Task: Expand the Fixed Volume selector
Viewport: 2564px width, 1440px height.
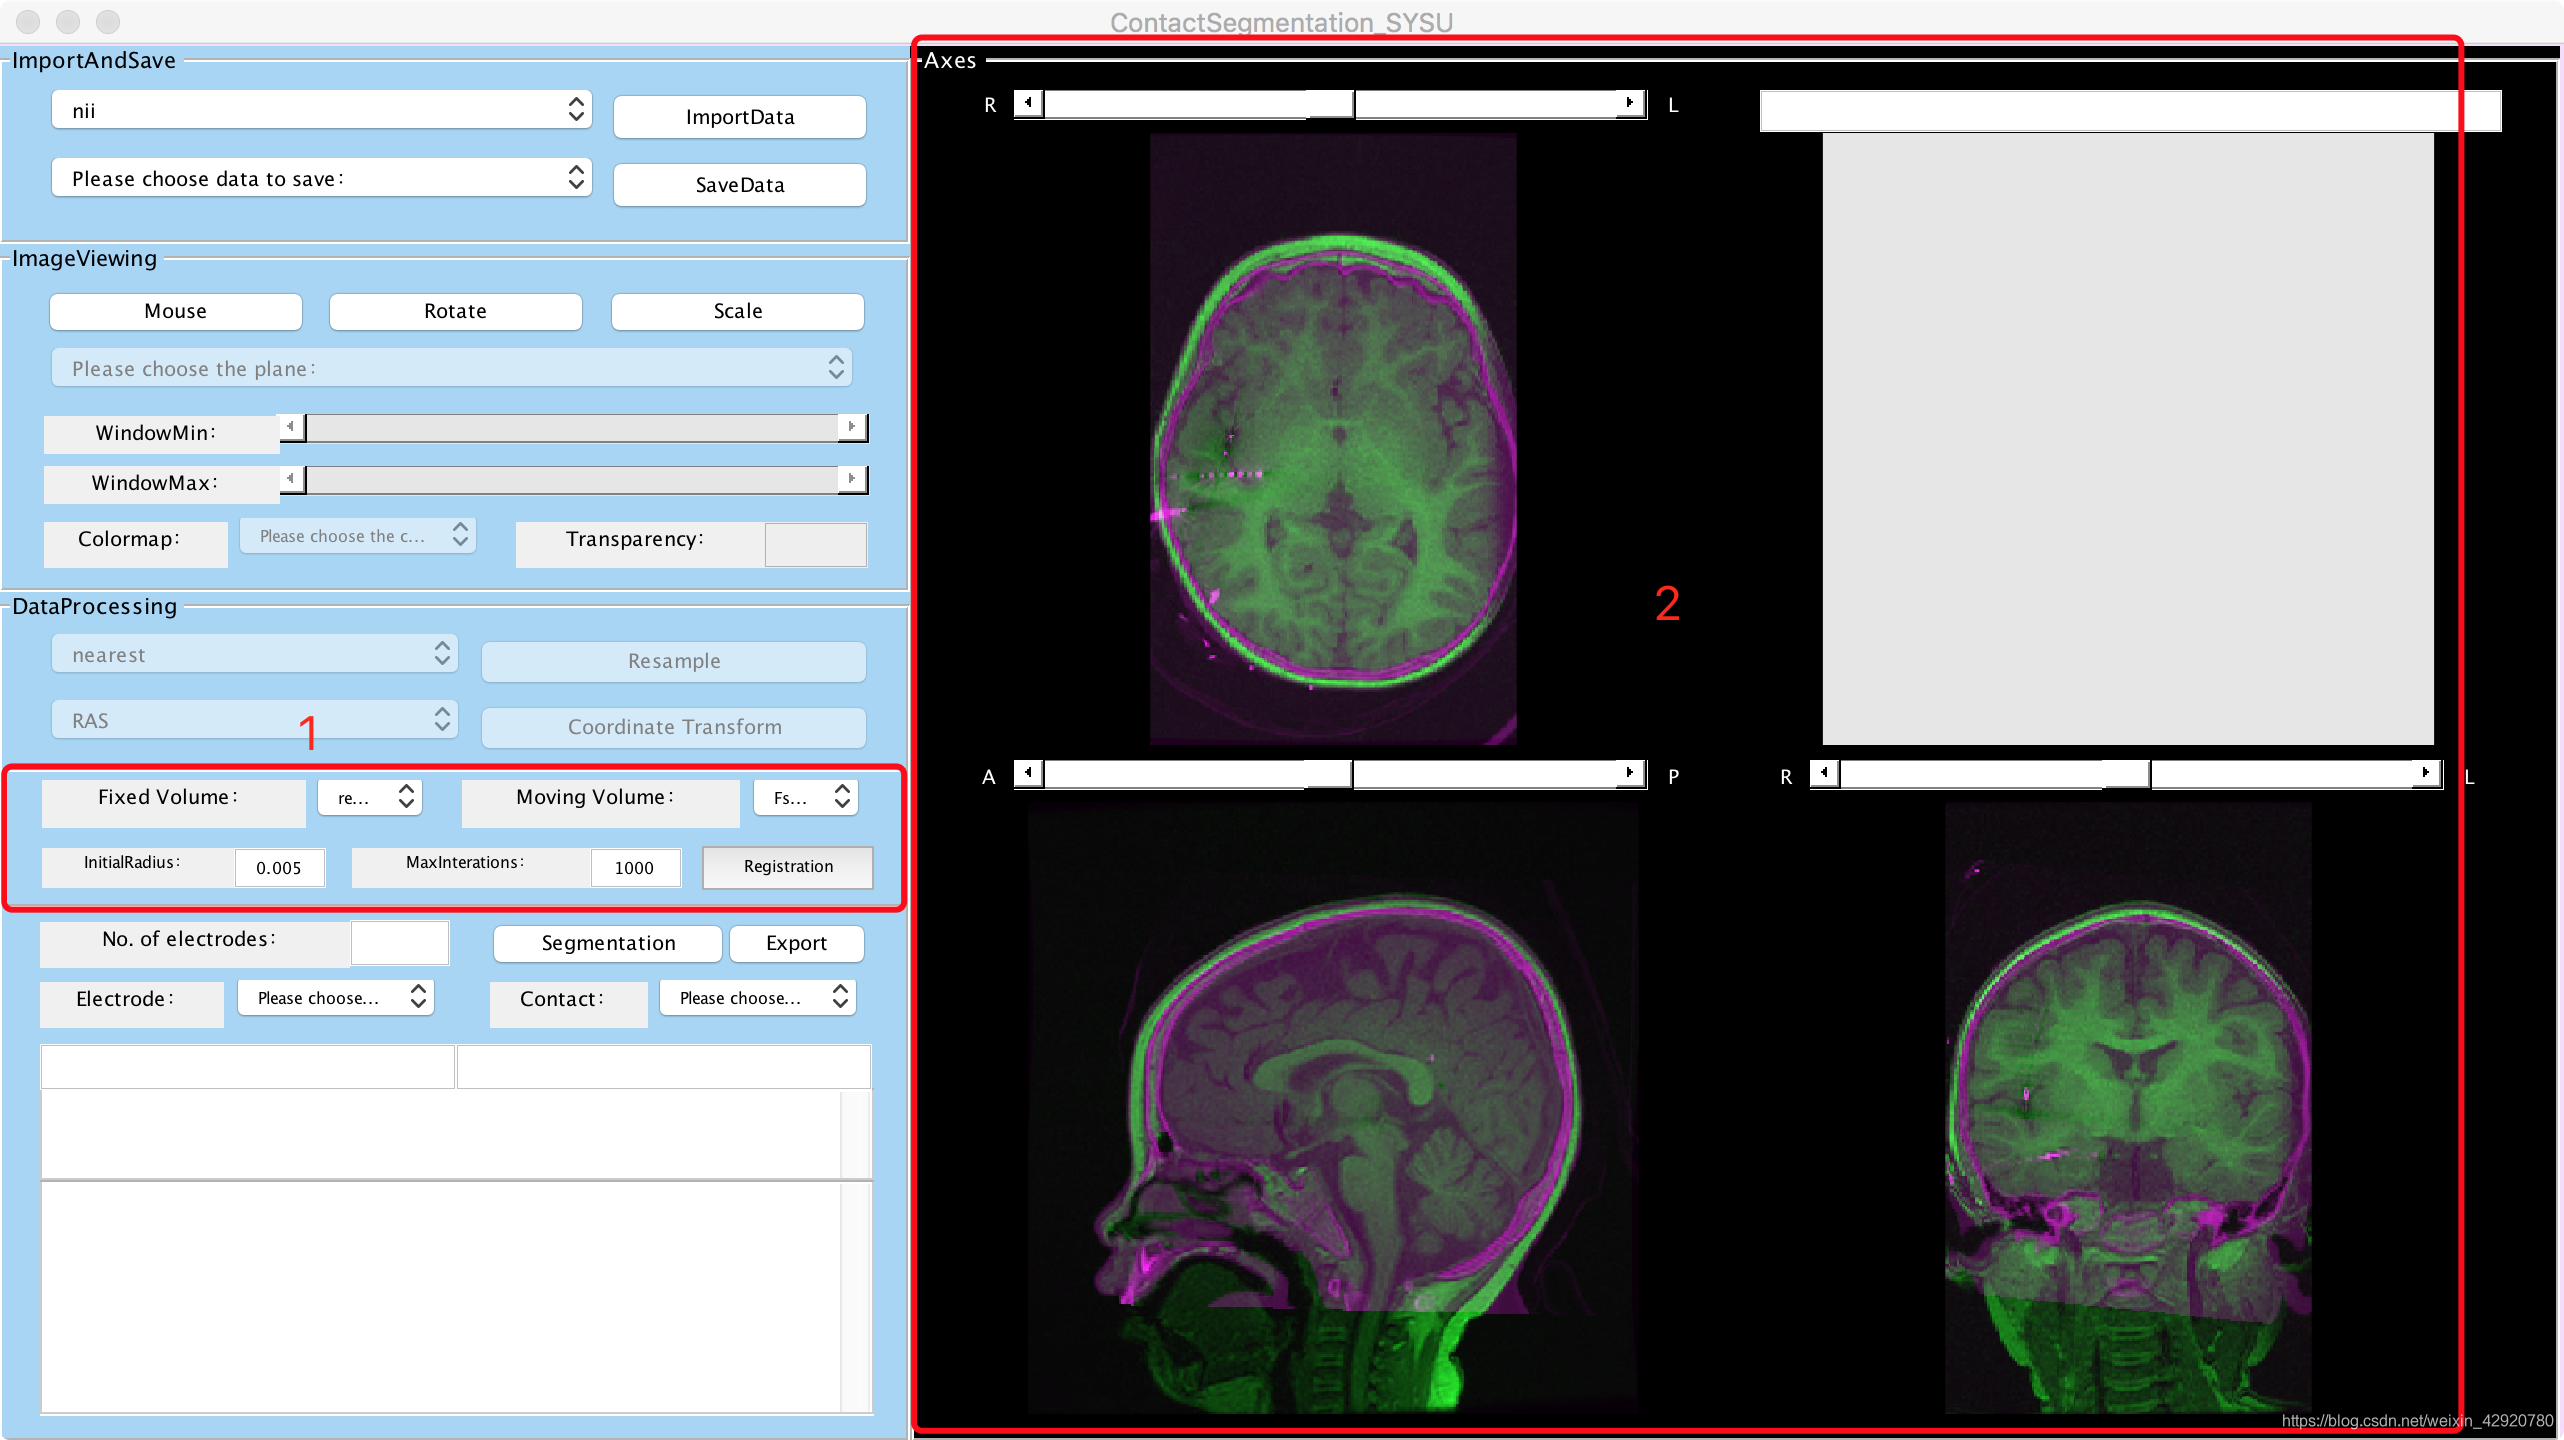Action: pos(370,797)
